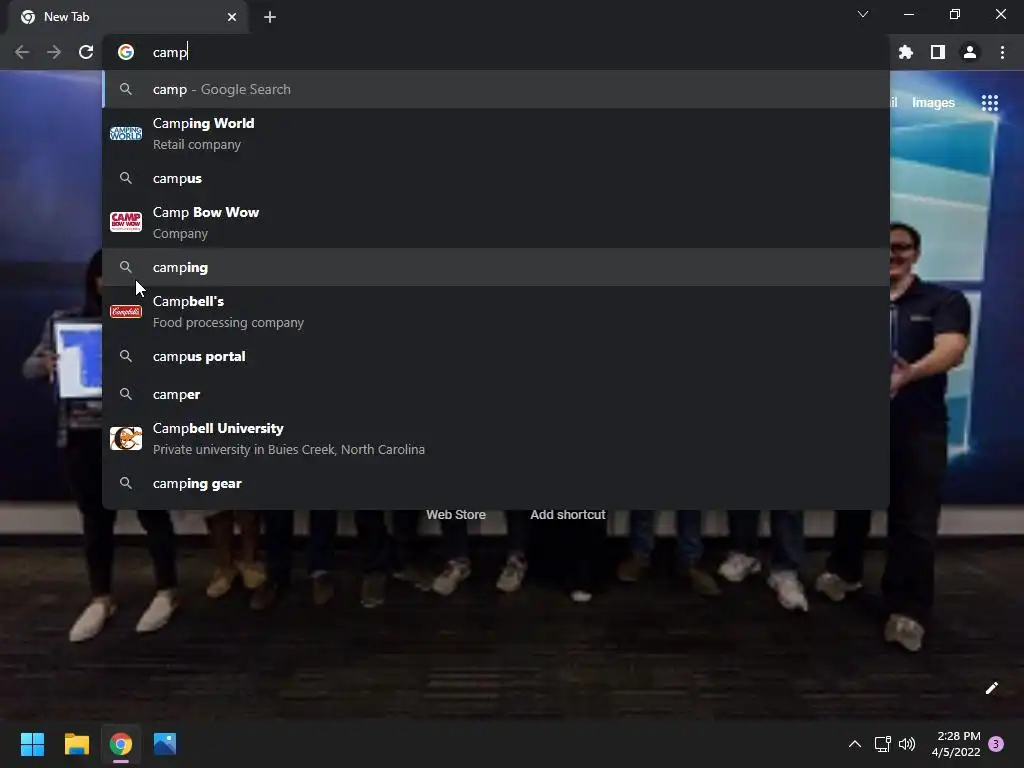1024x768 pixels.
Task: Click the forward navigation arrow
Action: 54,52
